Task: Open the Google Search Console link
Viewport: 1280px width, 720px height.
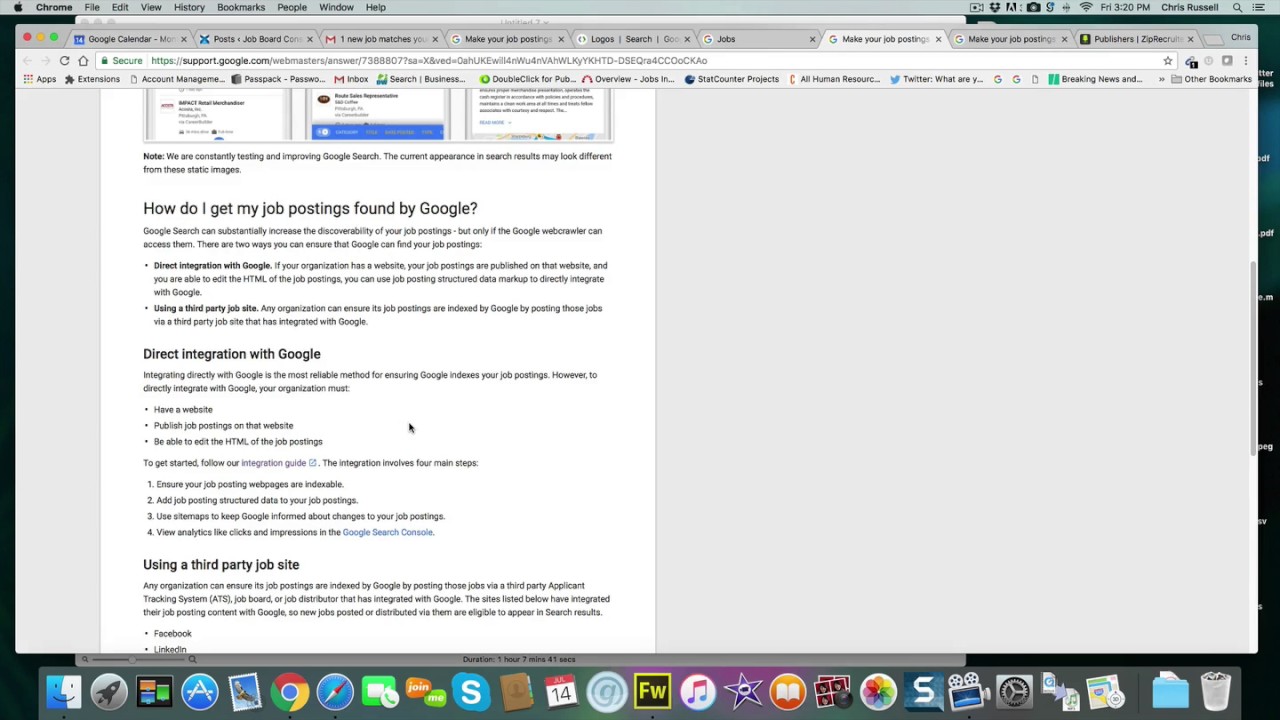Action: [x=387, y=532]
